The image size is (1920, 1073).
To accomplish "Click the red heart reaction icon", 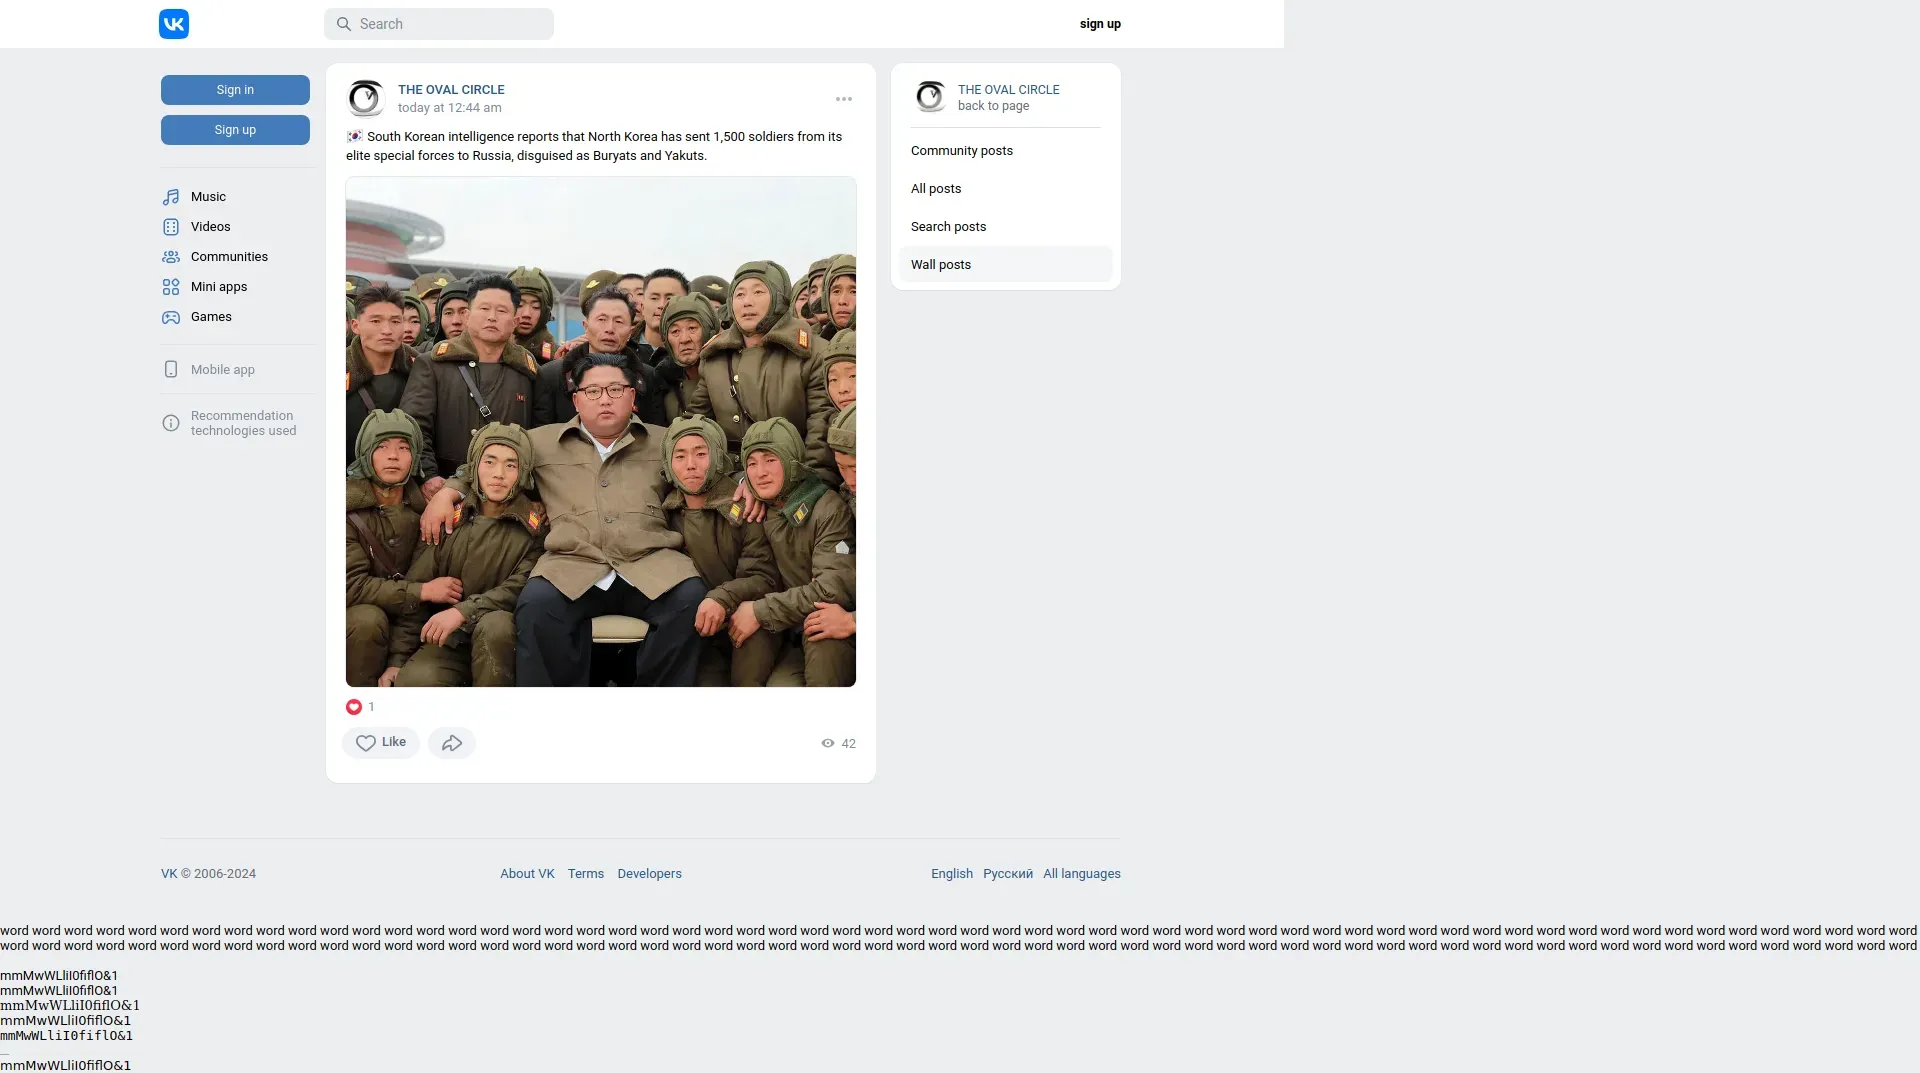I will point(354,707).
